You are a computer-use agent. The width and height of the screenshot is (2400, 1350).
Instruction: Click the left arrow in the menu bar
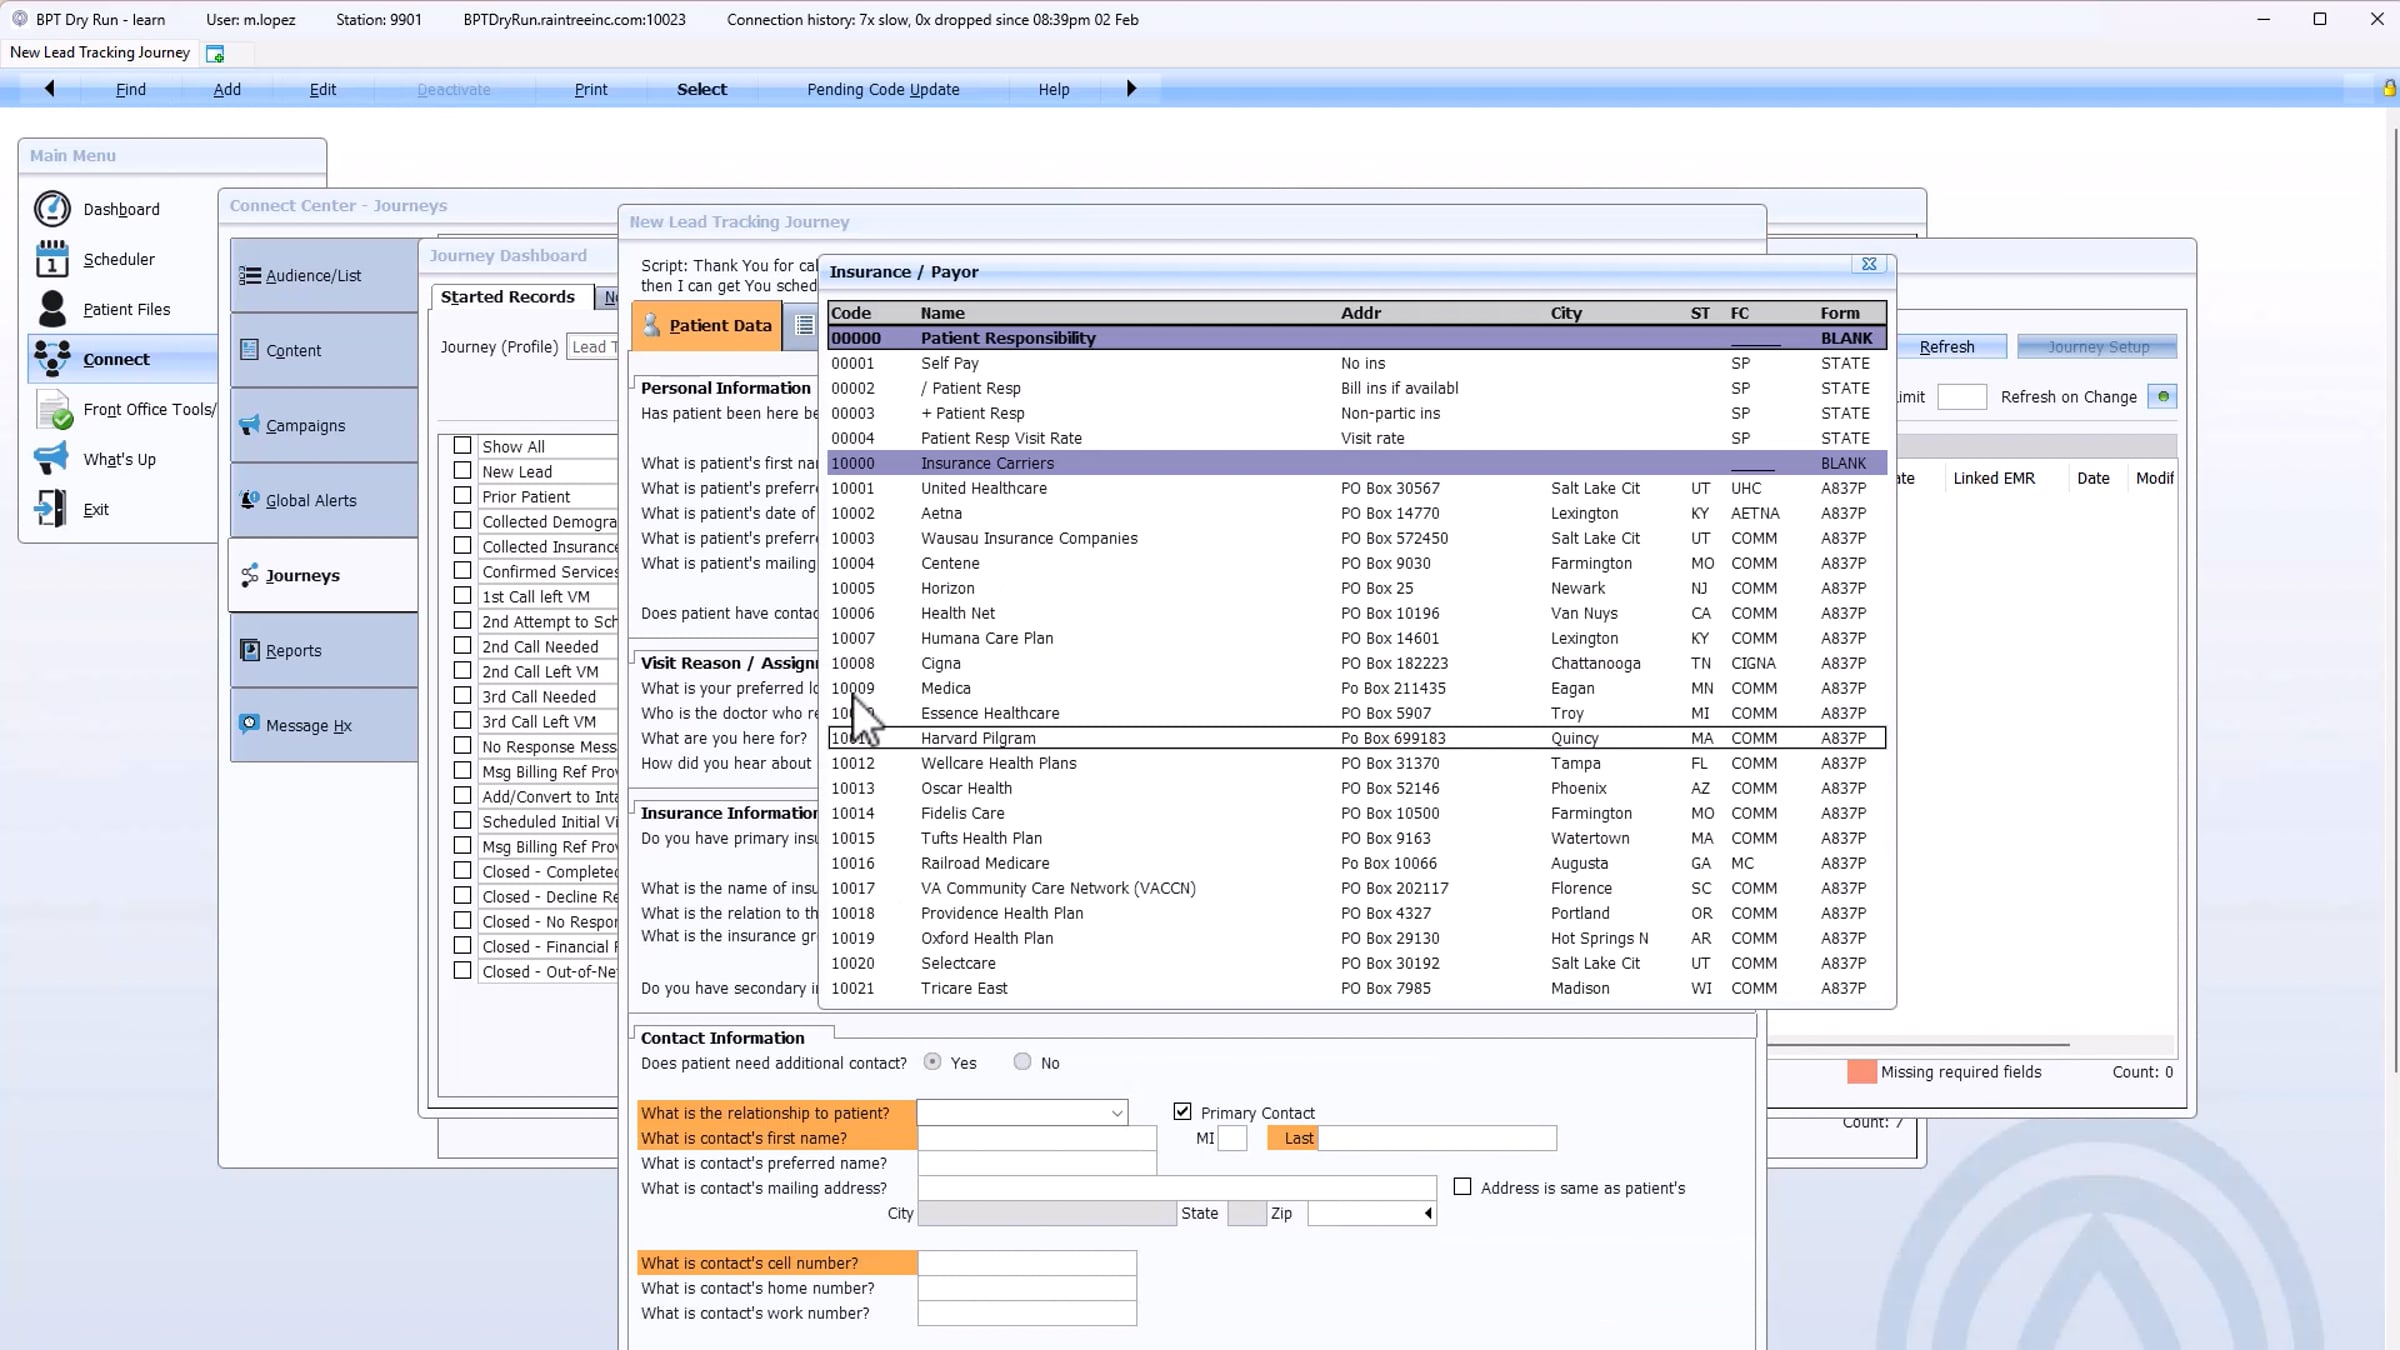point(49,89)
